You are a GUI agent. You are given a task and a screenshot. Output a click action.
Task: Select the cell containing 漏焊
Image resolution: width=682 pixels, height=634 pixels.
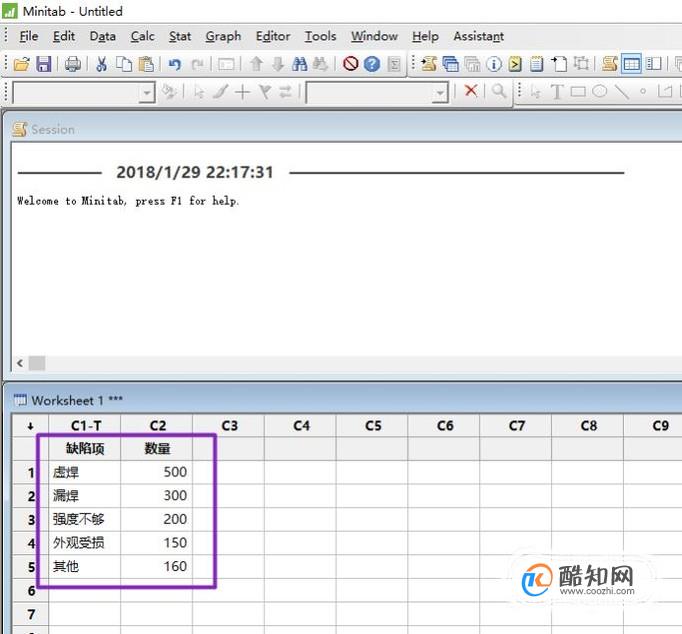pyautogui.click(x=85, y=496)
